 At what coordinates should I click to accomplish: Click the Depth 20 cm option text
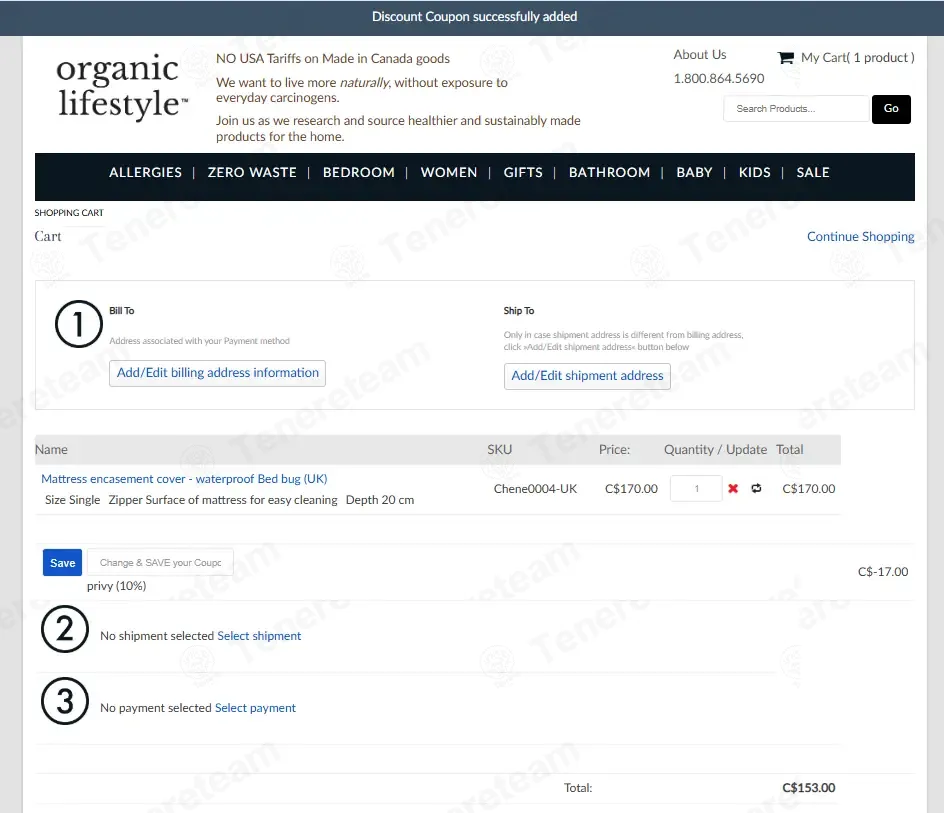pos(380,500)
